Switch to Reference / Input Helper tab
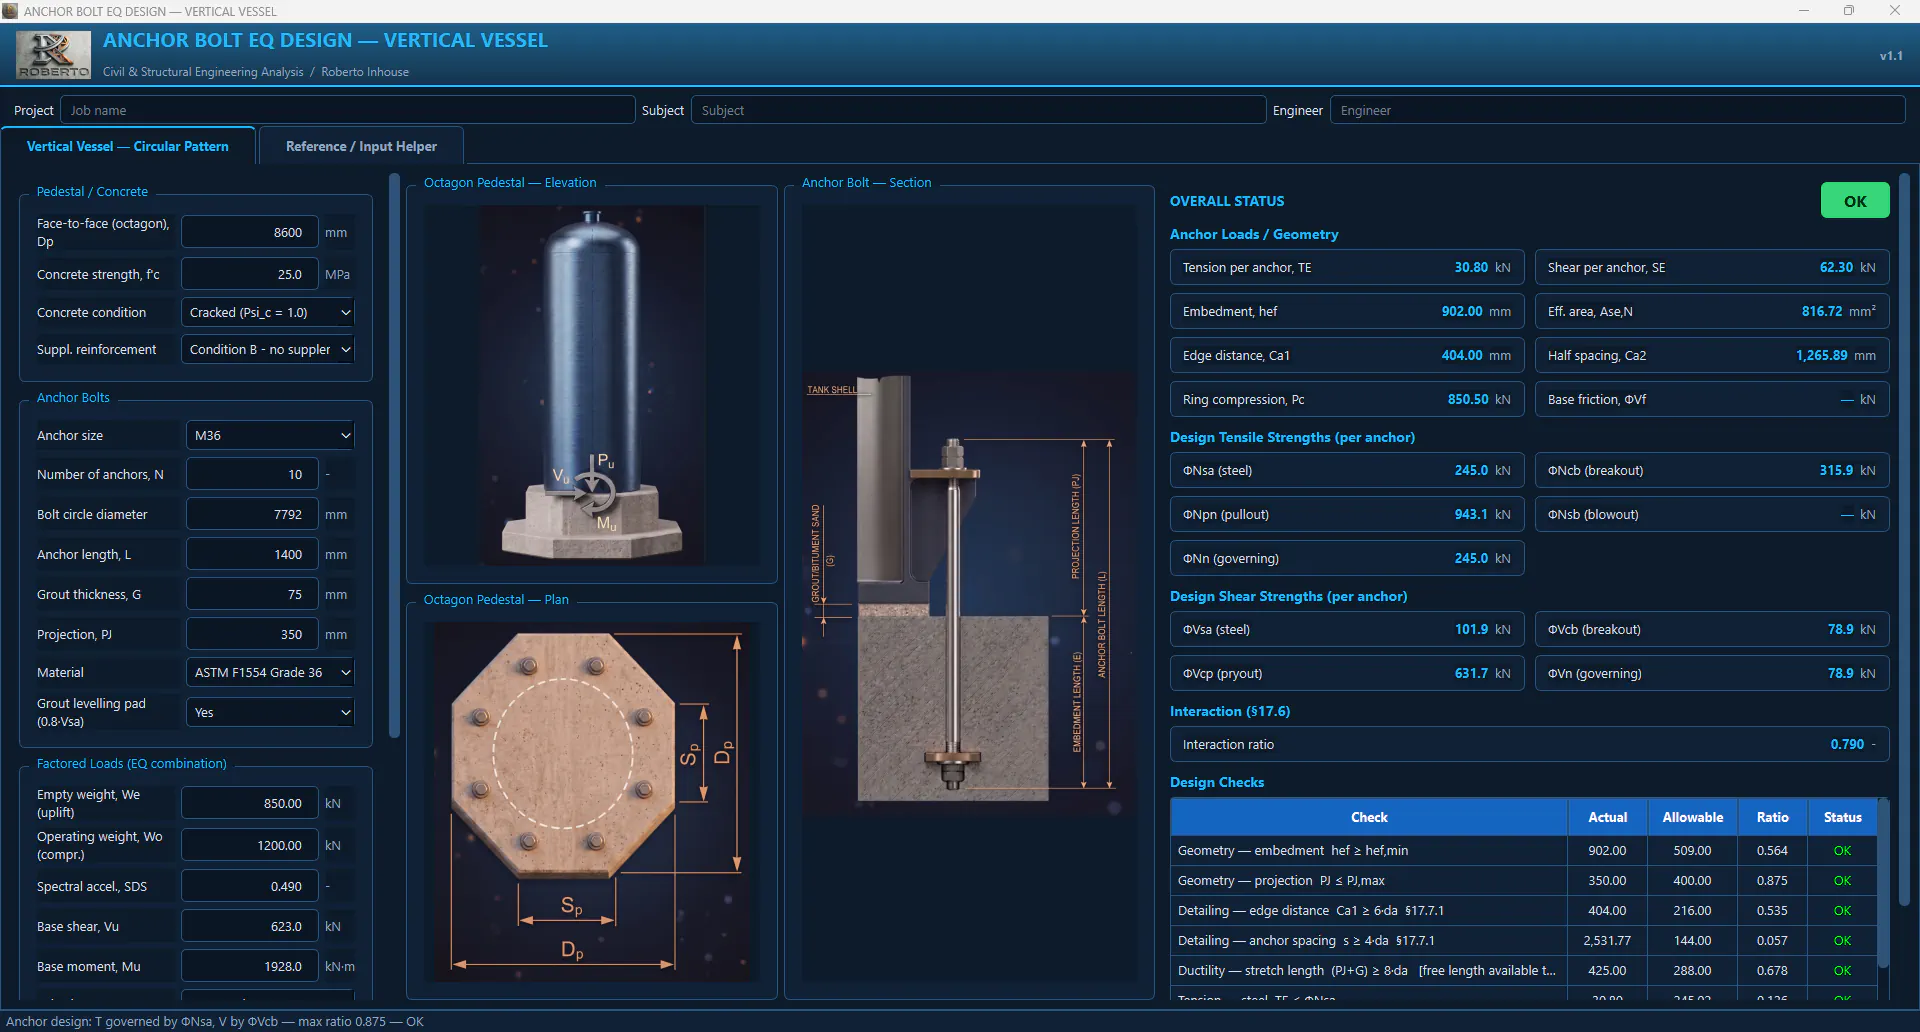Screen dimensions: 1920x1032 tap(361, 146)
